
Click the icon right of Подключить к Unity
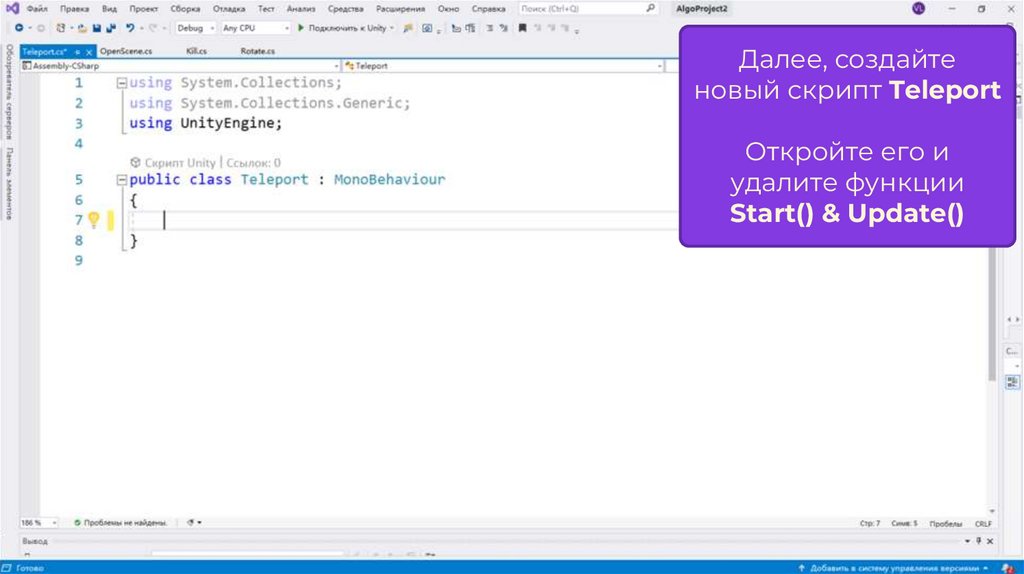pos(408,28)
